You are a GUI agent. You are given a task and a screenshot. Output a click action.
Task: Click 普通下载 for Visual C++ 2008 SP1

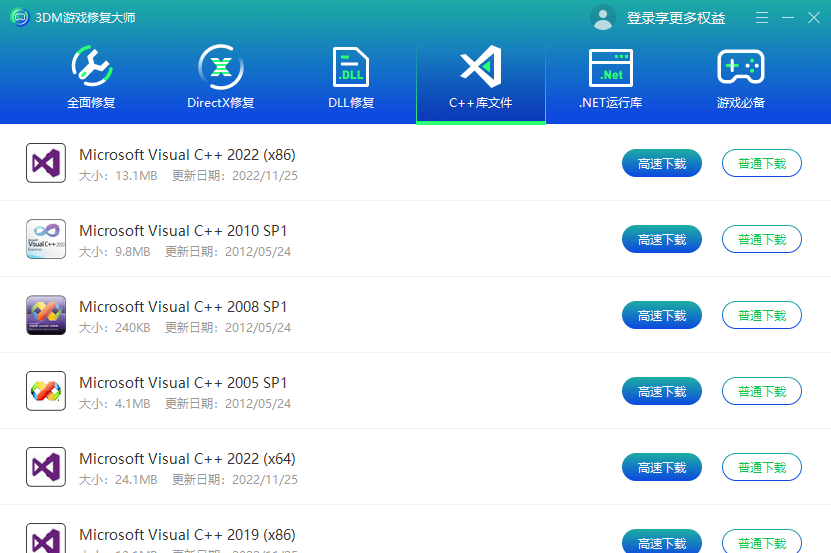762,315
